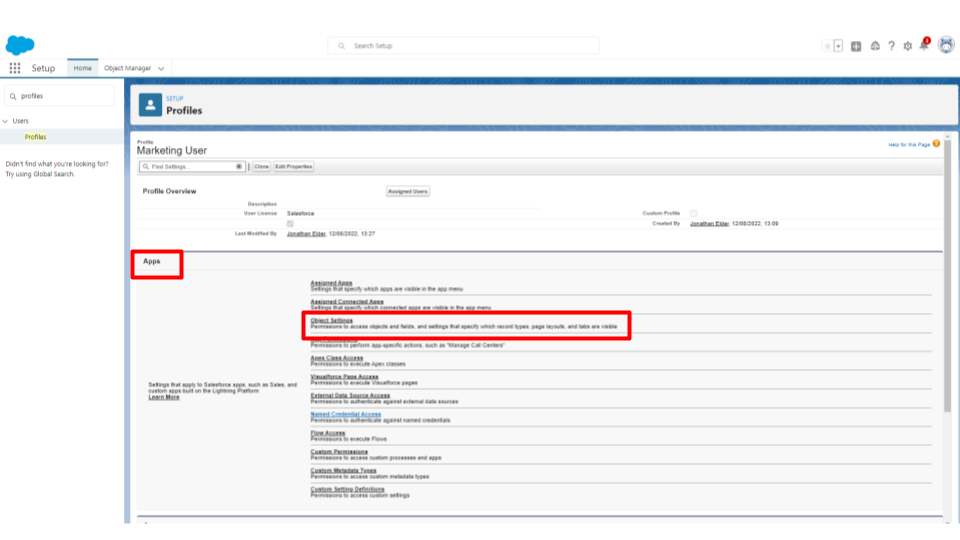The width and height of the screenshot is (960, 540).
Task: Click the Assigned Users button
Action: click(x=408, y=192)
